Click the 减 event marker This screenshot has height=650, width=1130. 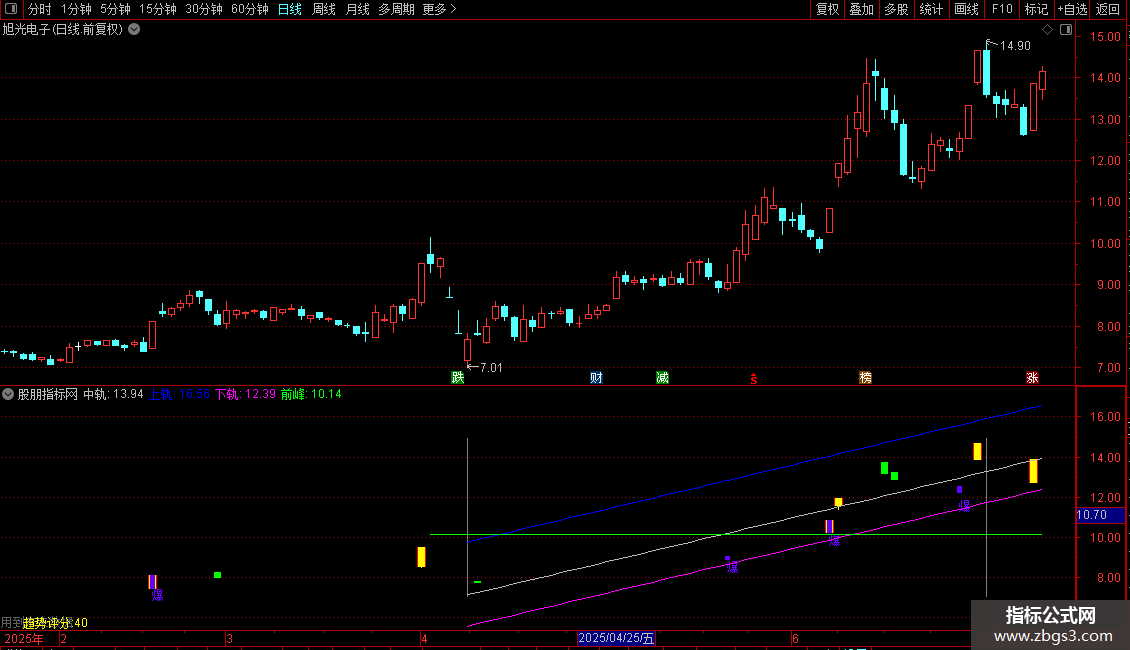point(662,378)
